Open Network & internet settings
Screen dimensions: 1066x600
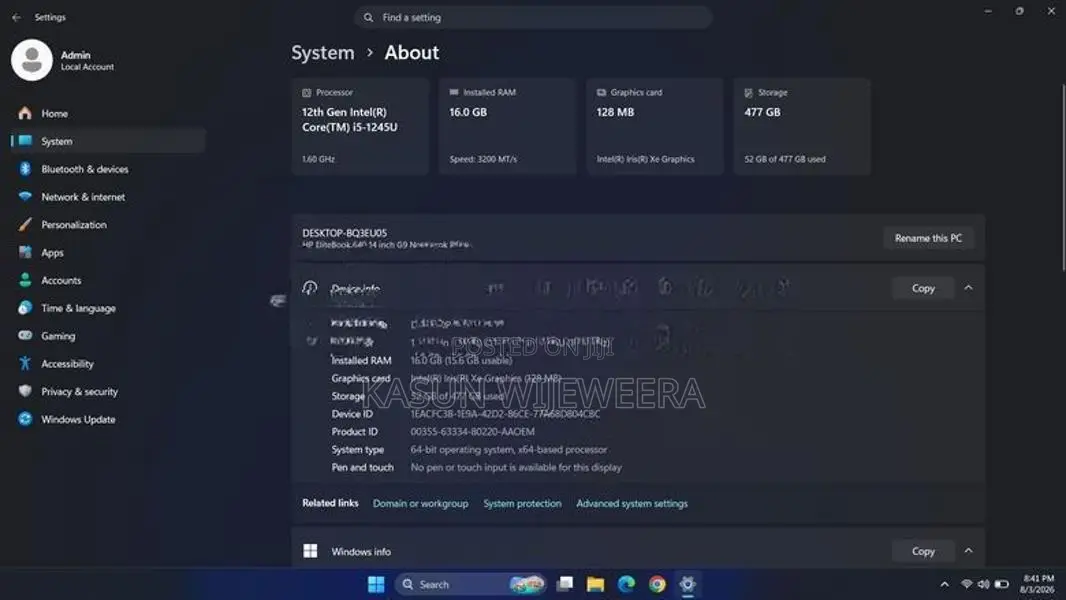pos(107,197)
